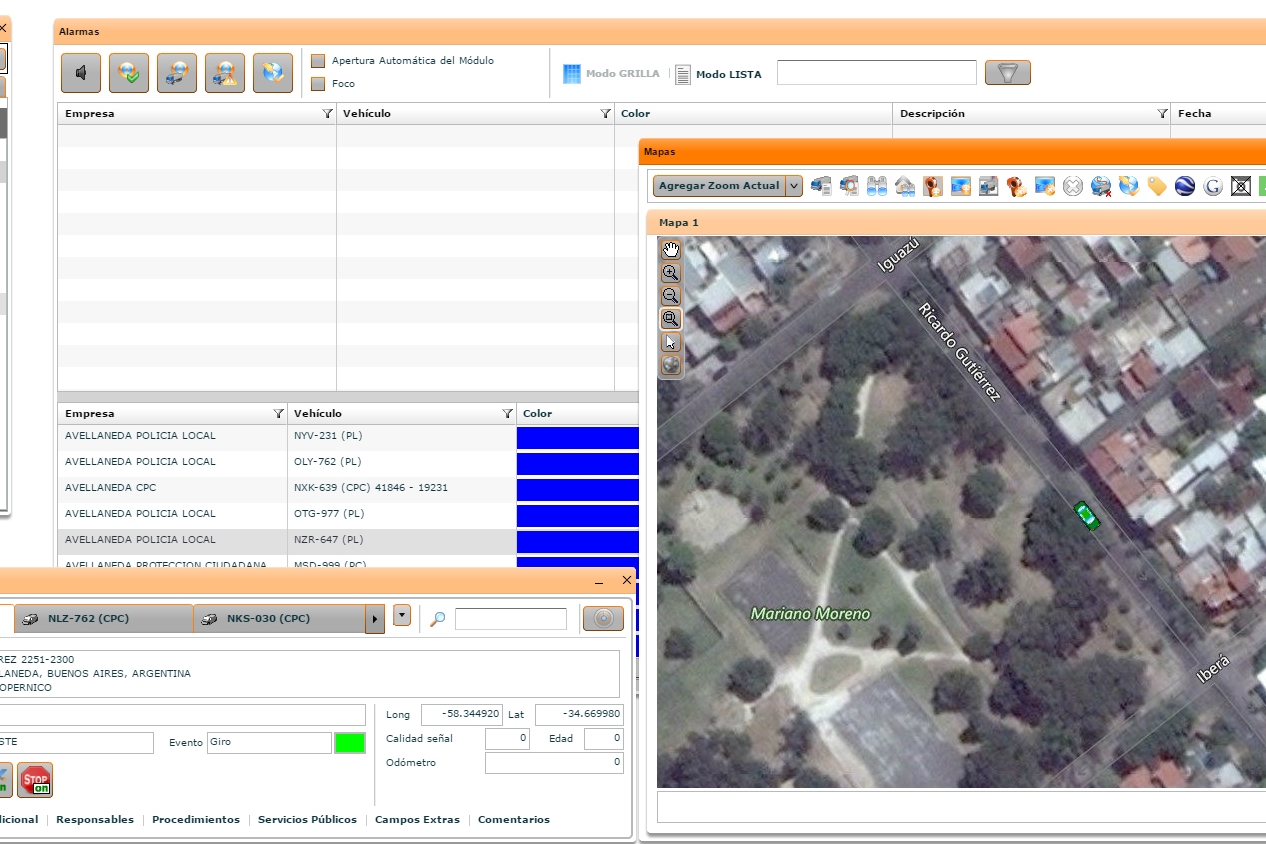This screenshot has height=844, width=1266.
Task: Open Empresa column filter in top grid
Action: coord(327,114)
